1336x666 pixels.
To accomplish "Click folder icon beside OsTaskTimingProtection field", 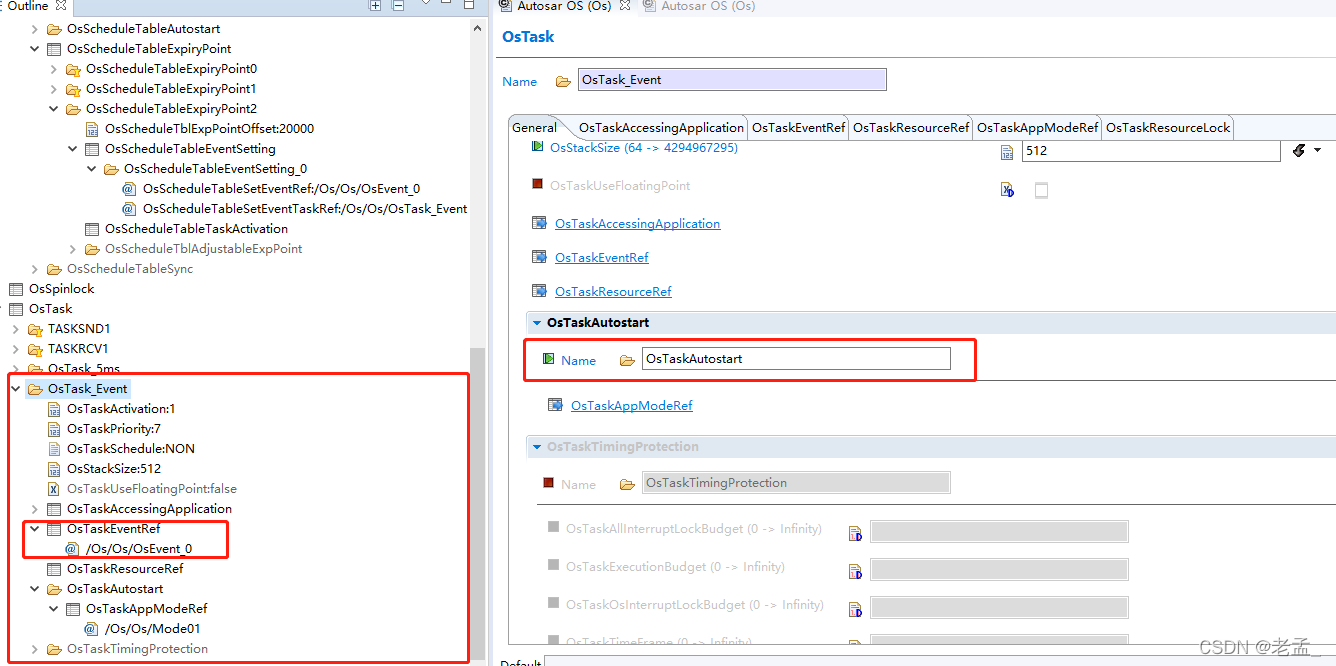I will (x=627, y=484).
